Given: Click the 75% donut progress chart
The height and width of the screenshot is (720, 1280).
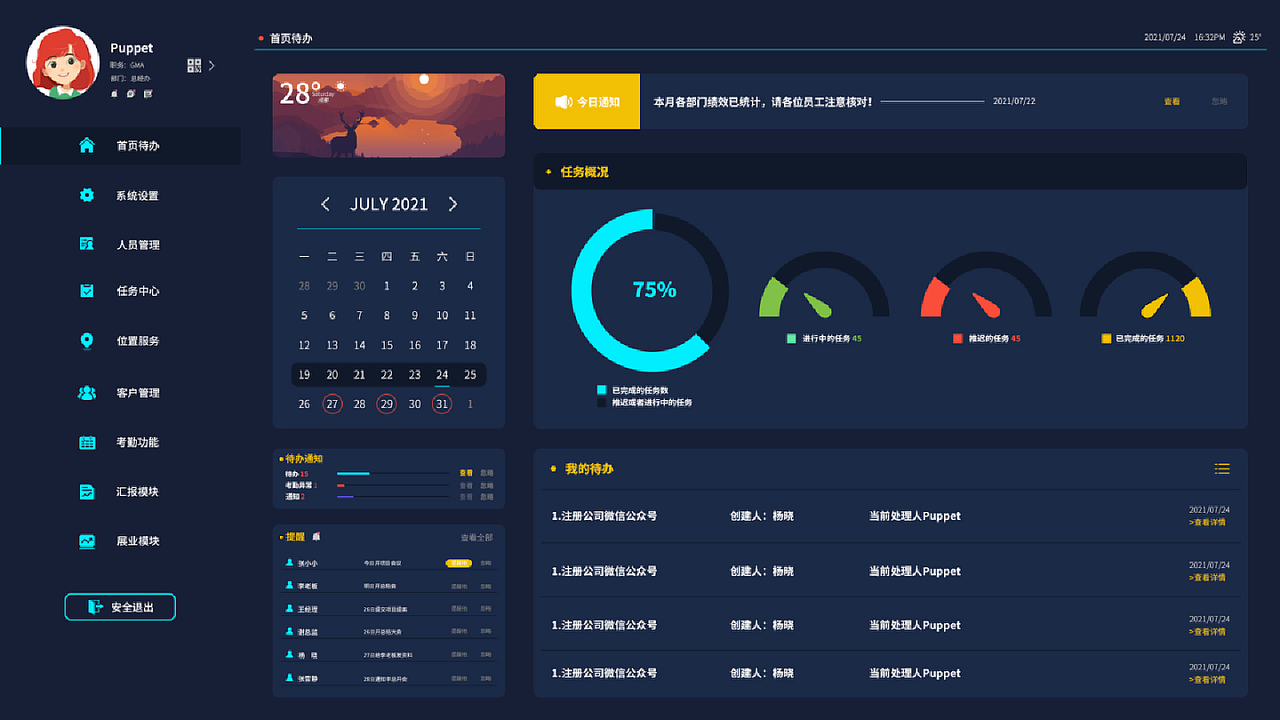Looking at the screenshot, I should pyautogui.click(x=650, y=290).
